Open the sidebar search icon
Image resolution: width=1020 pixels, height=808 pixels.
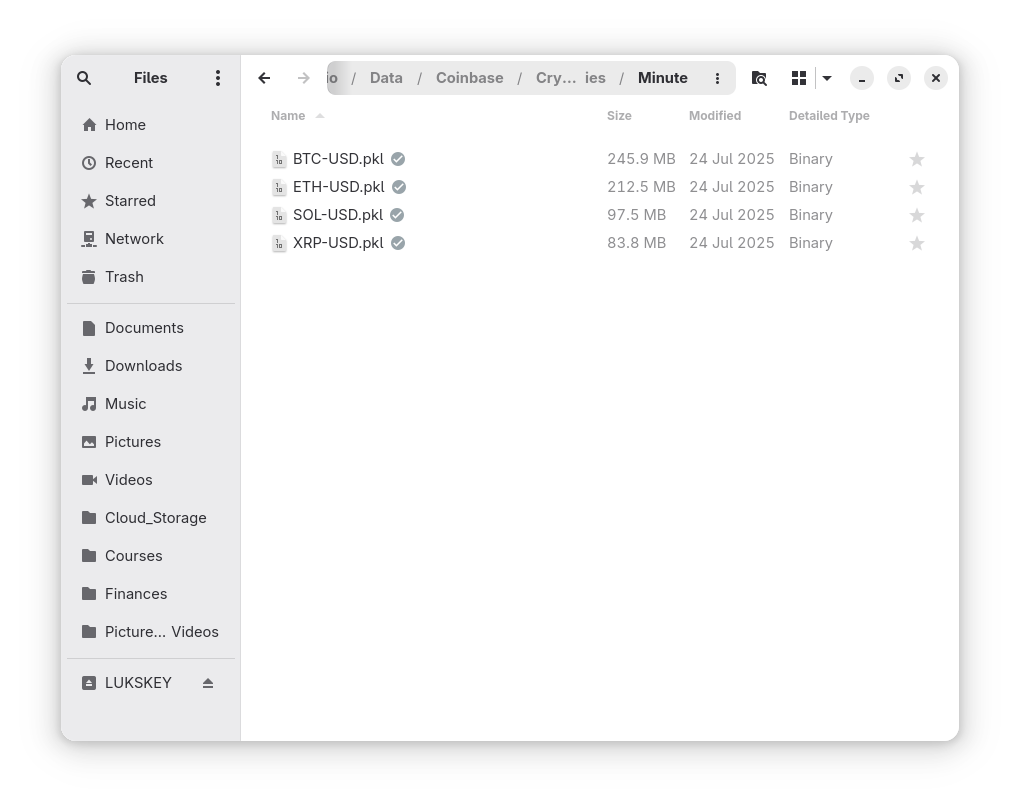[x=84, y=78]
